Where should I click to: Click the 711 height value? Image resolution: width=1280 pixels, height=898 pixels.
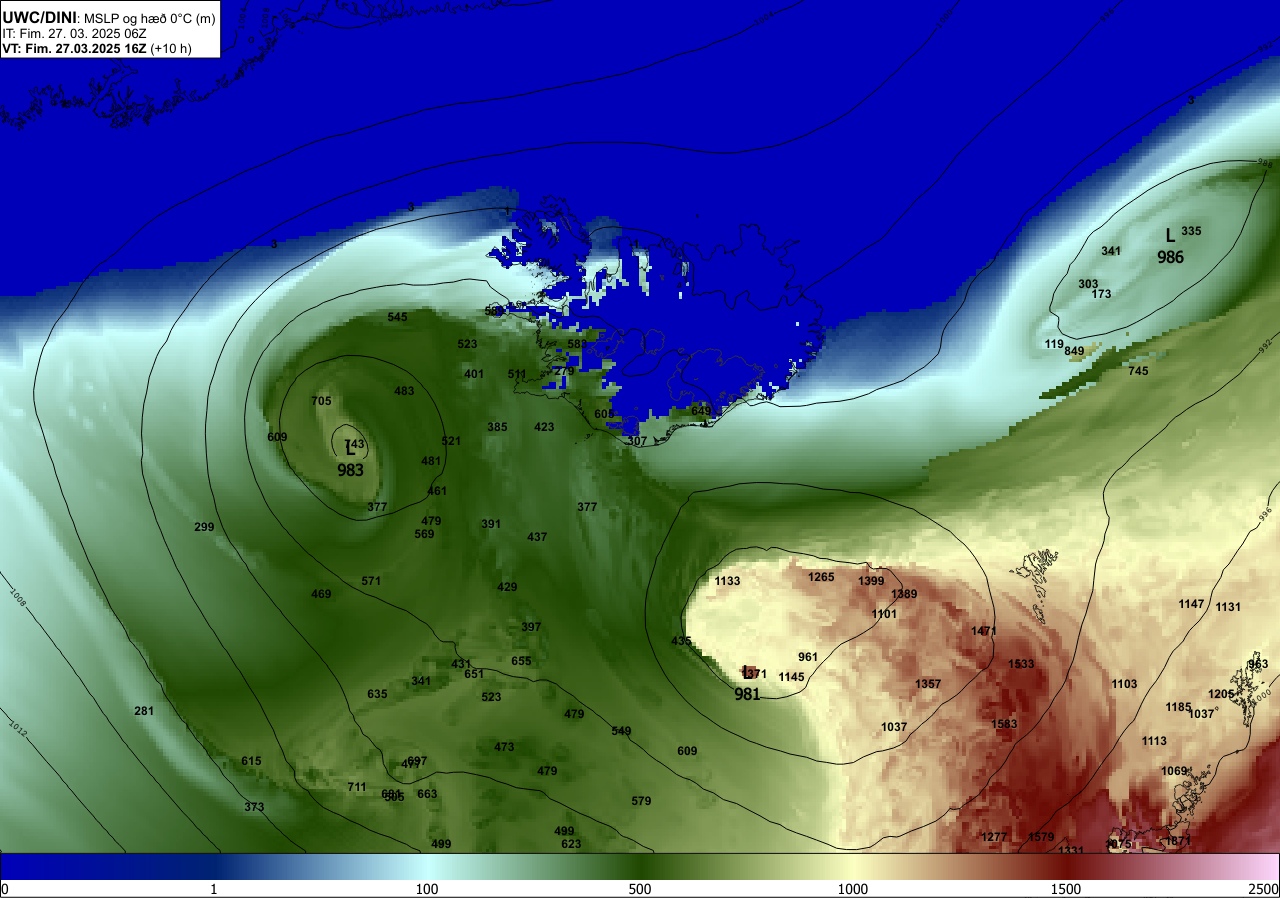point(357,787)
